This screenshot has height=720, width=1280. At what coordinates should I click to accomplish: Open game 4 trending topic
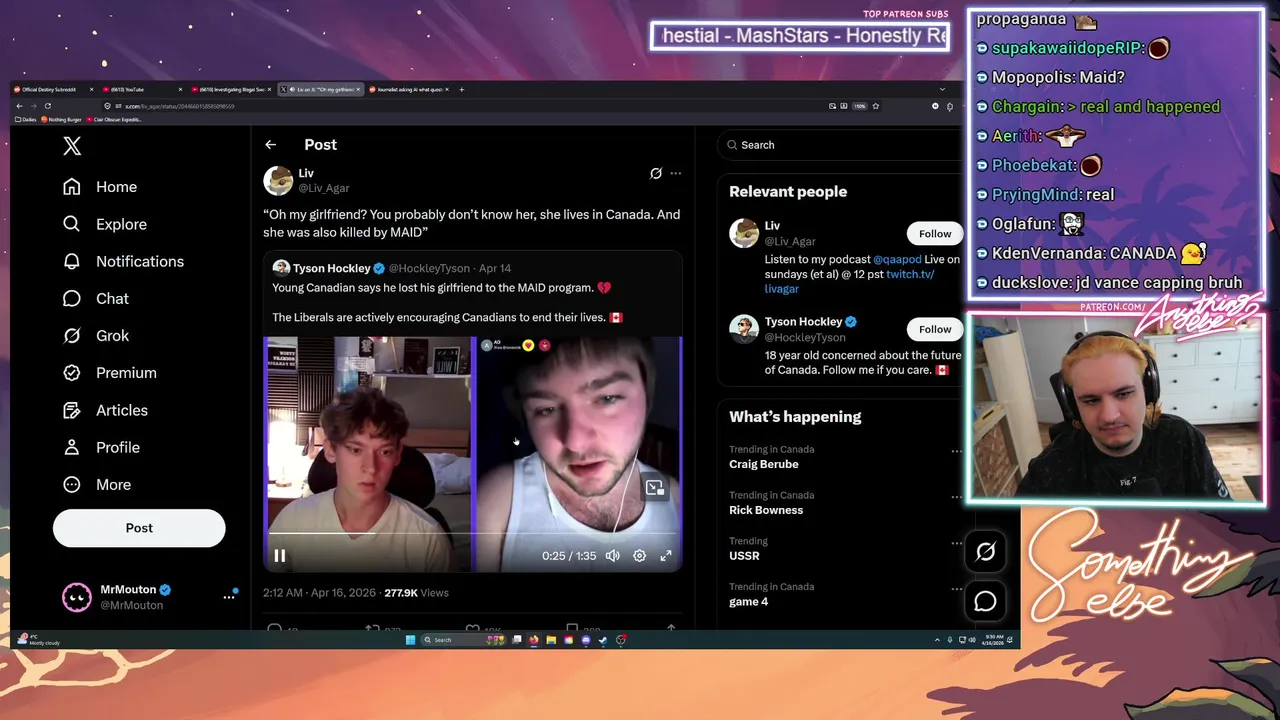pos(749,602)
